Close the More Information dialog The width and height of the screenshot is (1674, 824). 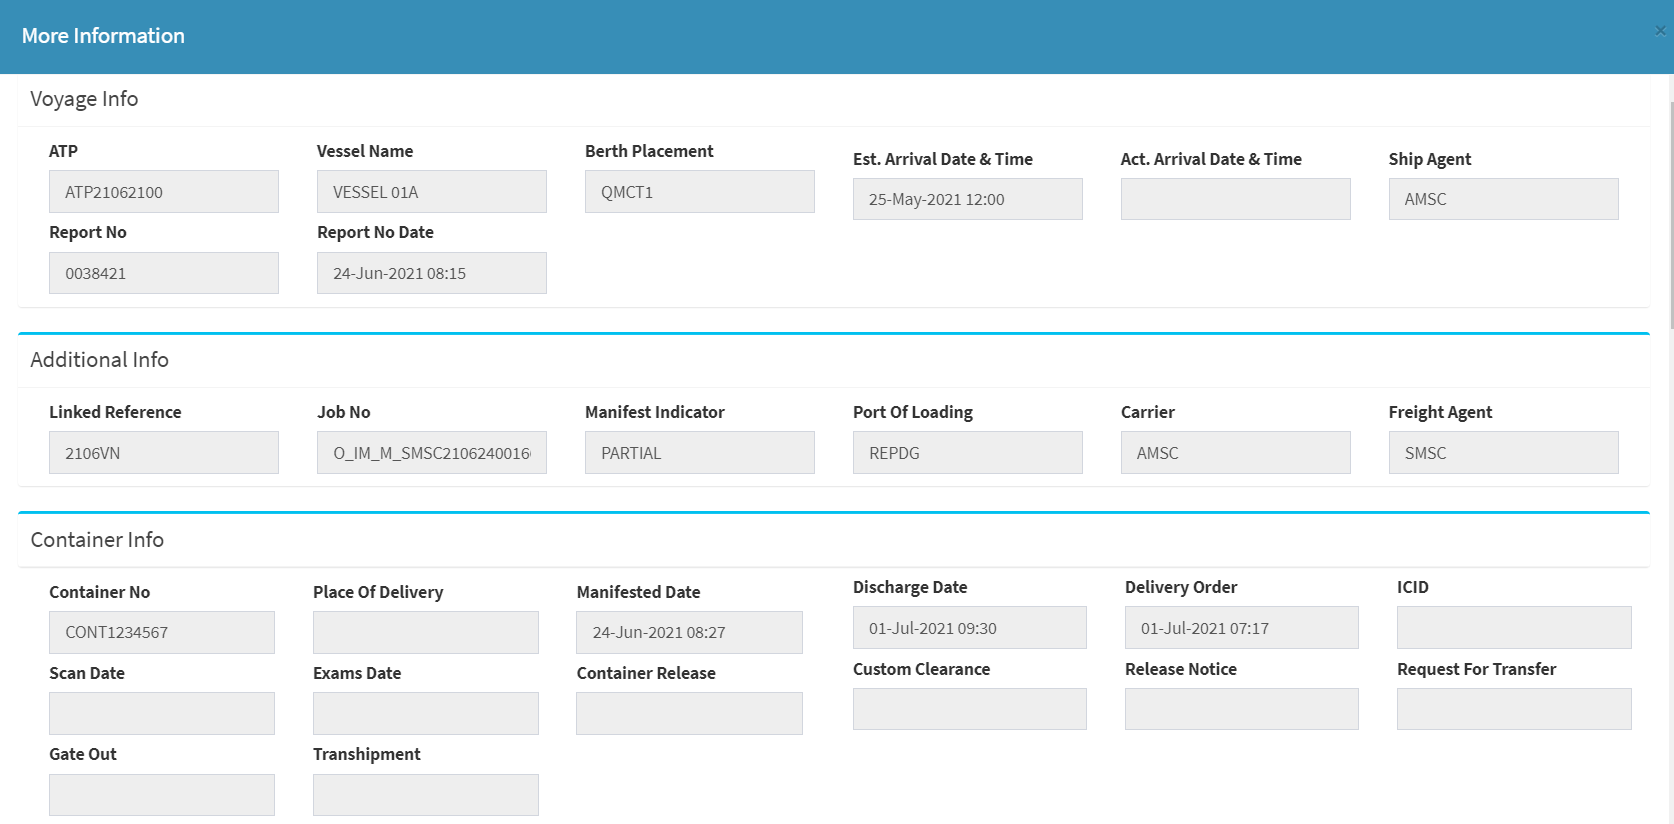pyautogui.click(x=1660, y=30)
